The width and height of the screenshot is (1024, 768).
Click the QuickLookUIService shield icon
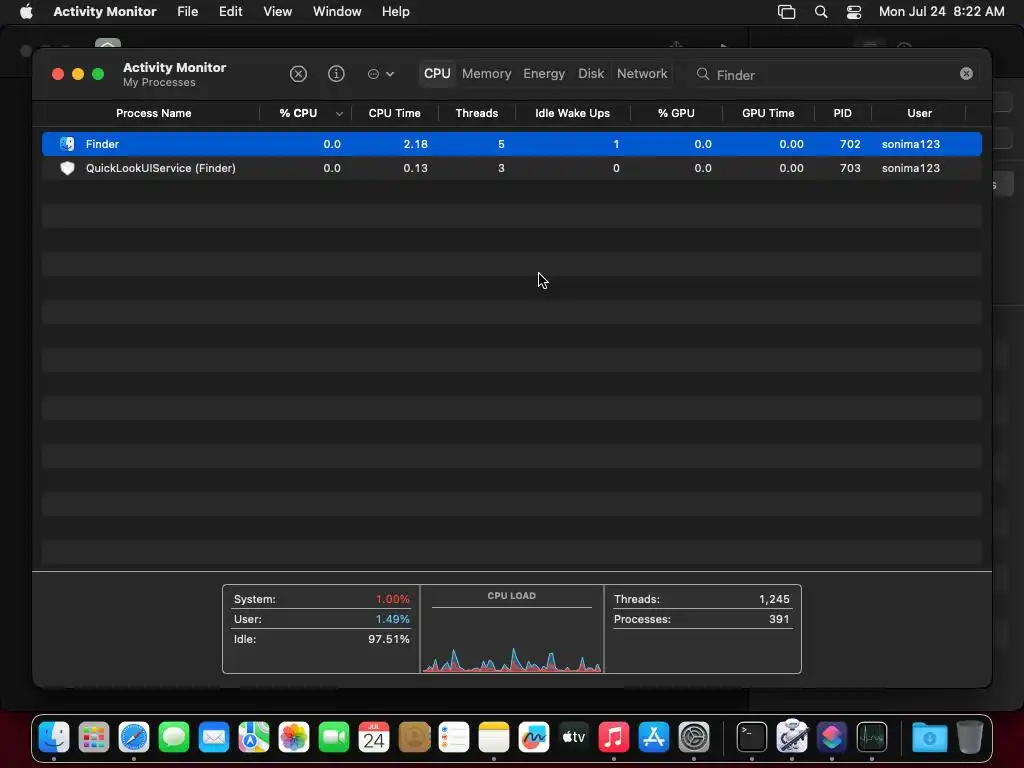point(67,168)
